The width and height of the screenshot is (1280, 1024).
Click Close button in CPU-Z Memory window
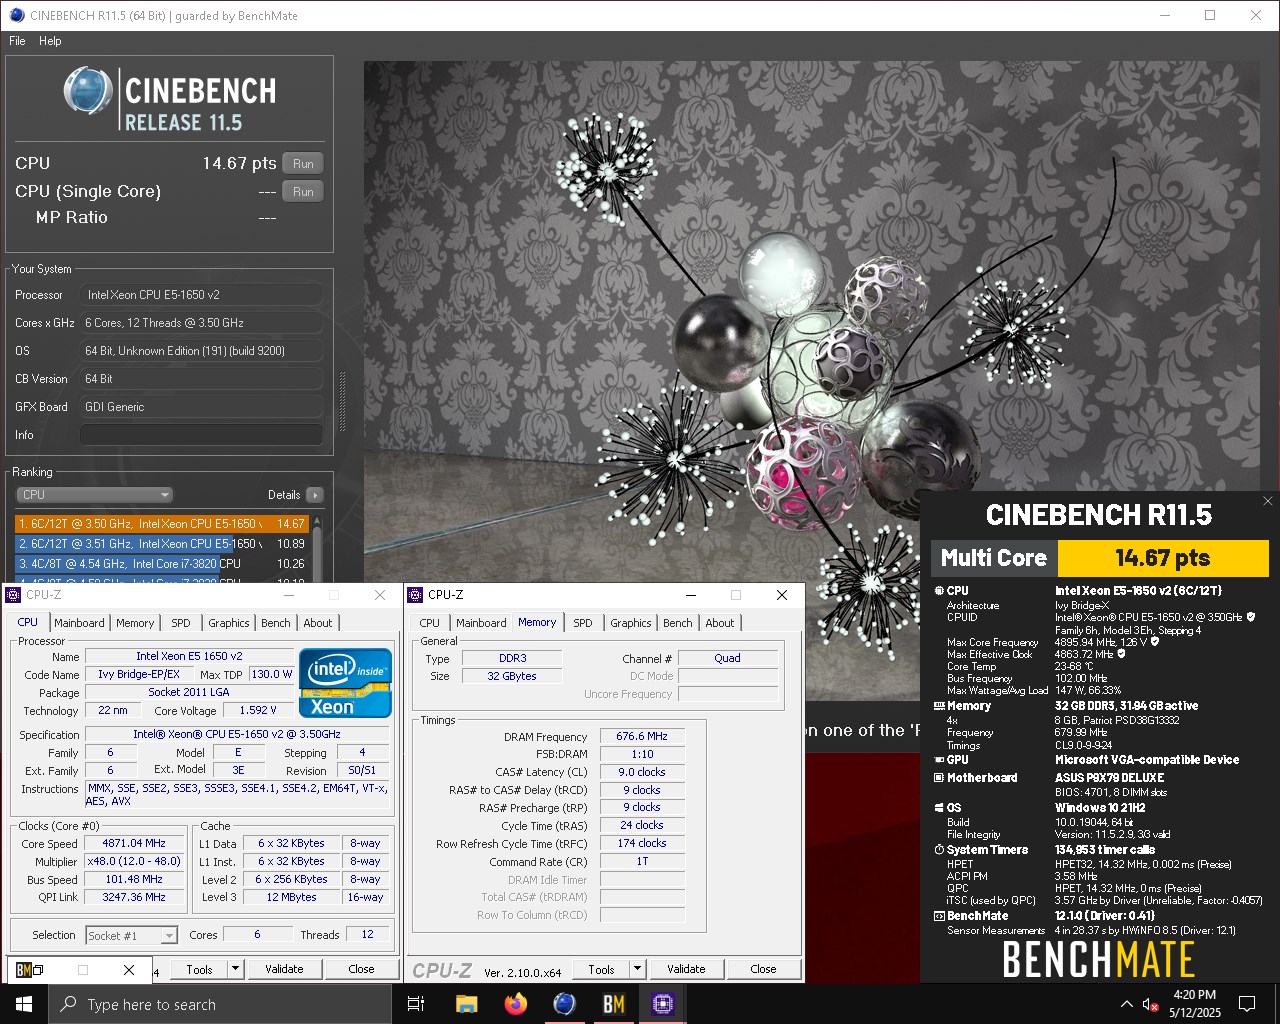(x=763, y=969)
